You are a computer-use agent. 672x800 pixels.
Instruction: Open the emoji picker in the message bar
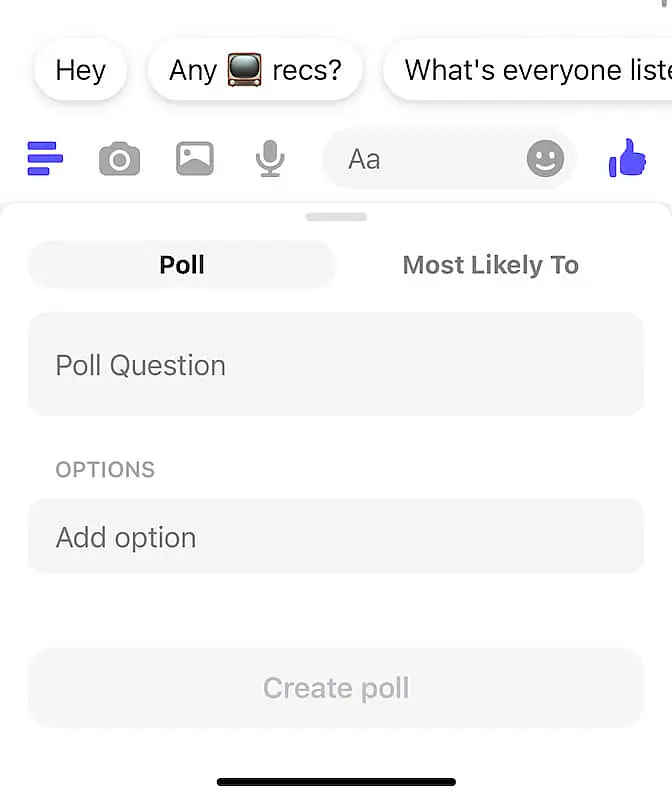pyautogui.click(x=545, y=158)
